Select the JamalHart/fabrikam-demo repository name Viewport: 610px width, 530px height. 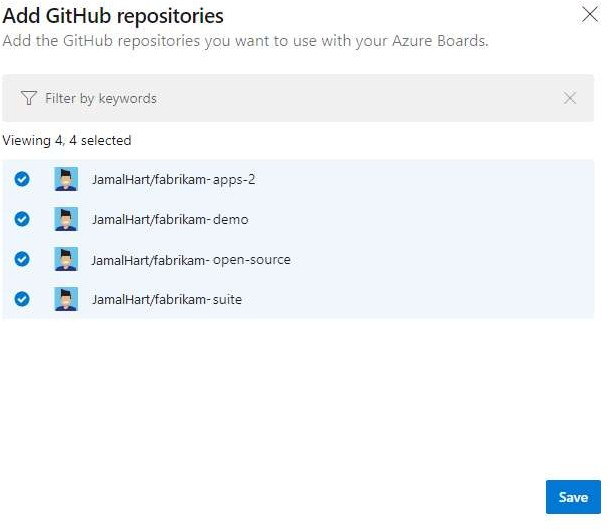coord(170,220)
